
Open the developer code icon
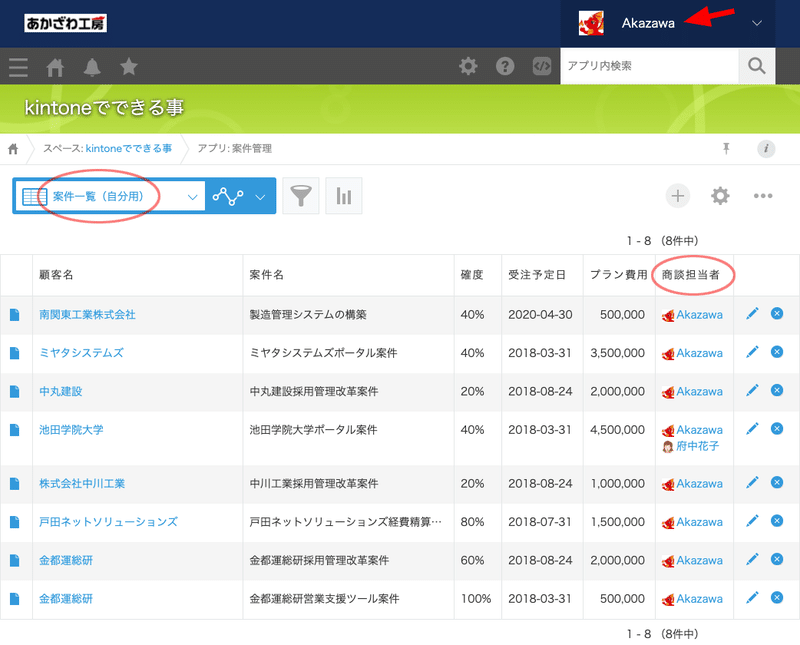(542, 66)
